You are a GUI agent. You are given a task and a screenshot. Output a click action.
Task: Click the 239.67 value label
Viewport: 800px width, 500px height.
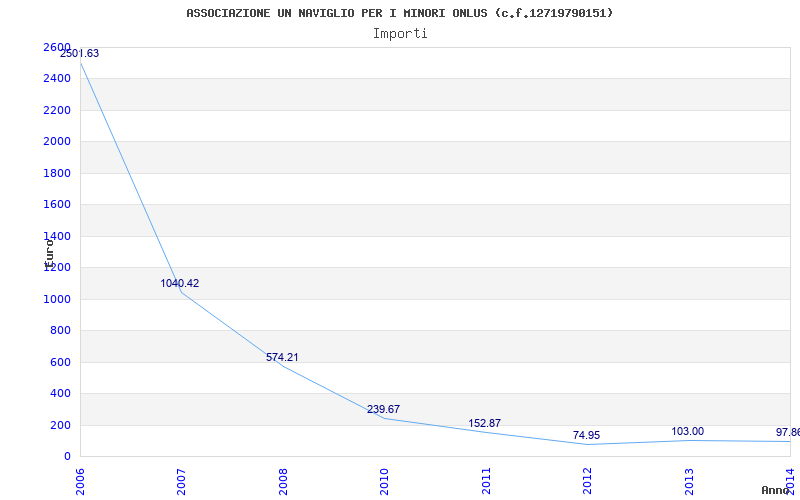pyautogui.click(x=383, y=409)
